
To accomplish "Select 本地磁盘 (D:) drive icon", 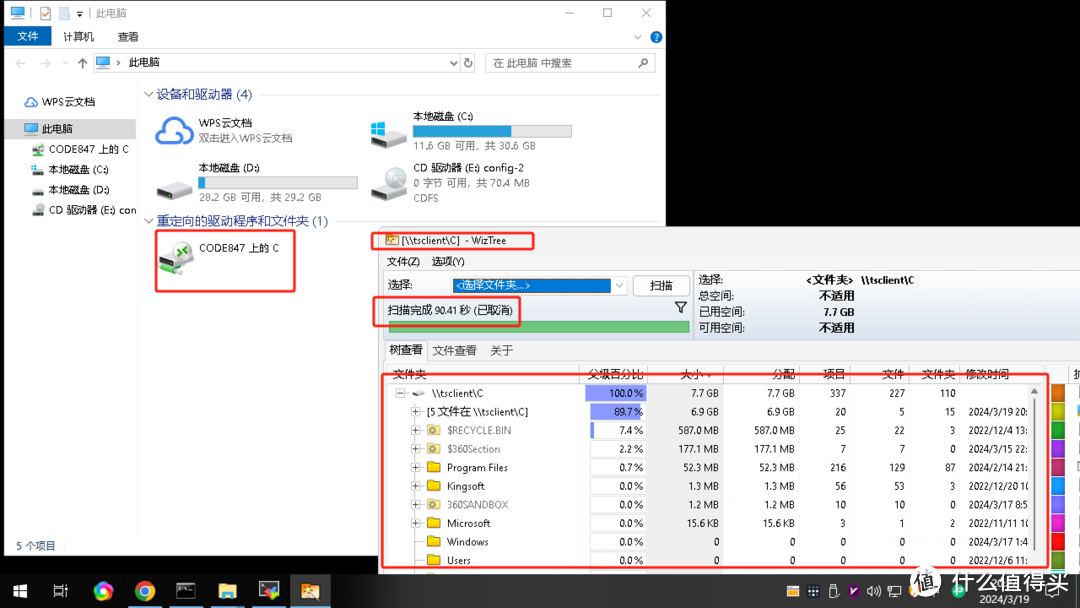I will point(174,189).
